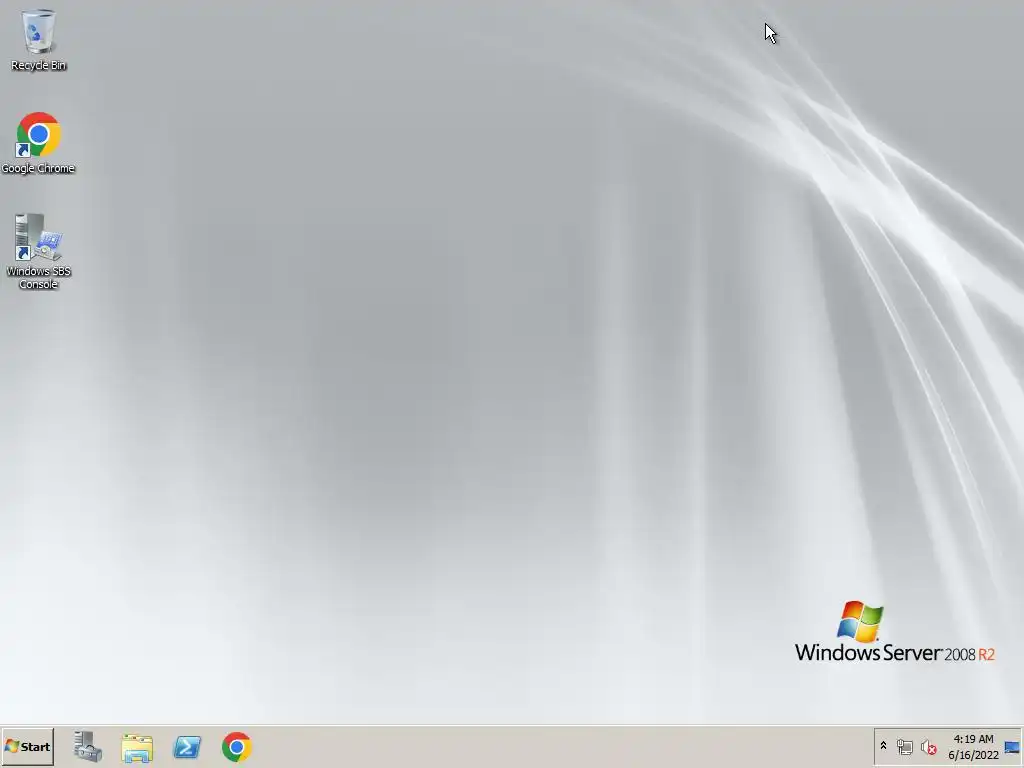Click the muted volume tray icon
The image size is (1024, 768).
(x=928, y=746)
